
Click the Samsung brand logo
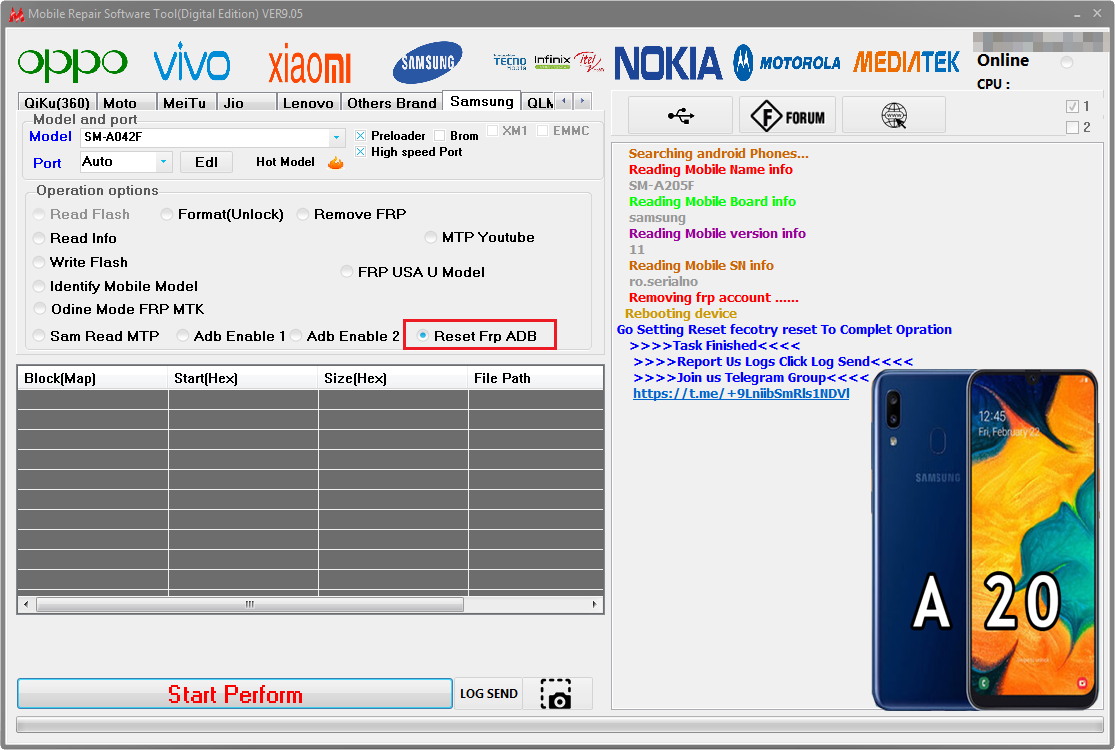coord(427,63)
